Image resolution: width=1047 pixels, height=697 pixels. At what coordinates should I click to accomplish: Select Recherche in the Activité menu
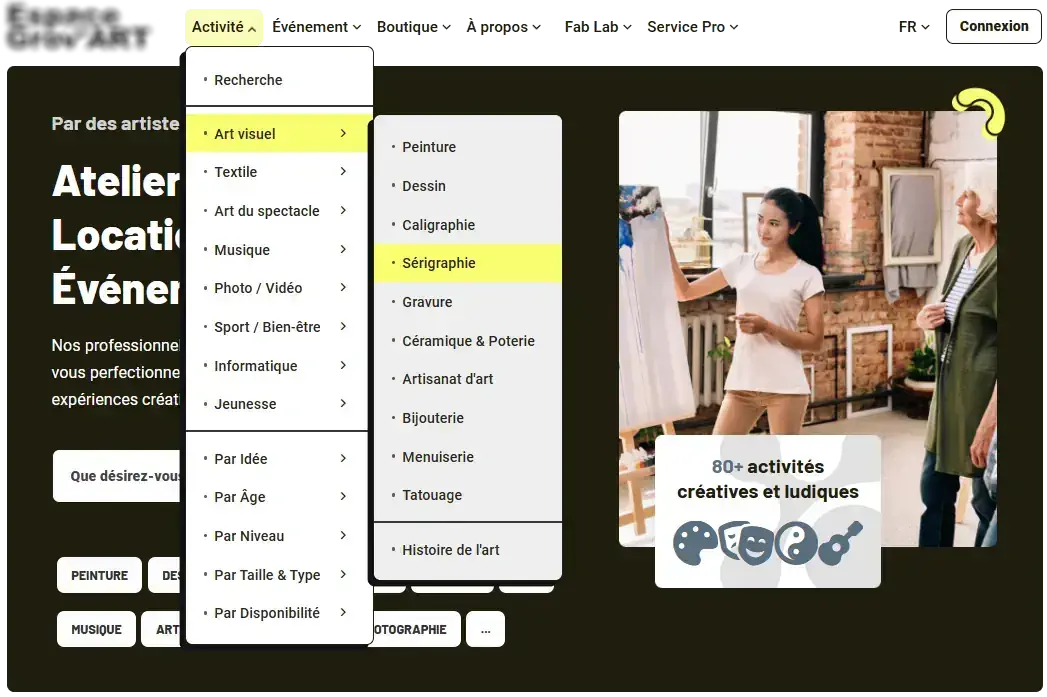[x=248, y=80]
